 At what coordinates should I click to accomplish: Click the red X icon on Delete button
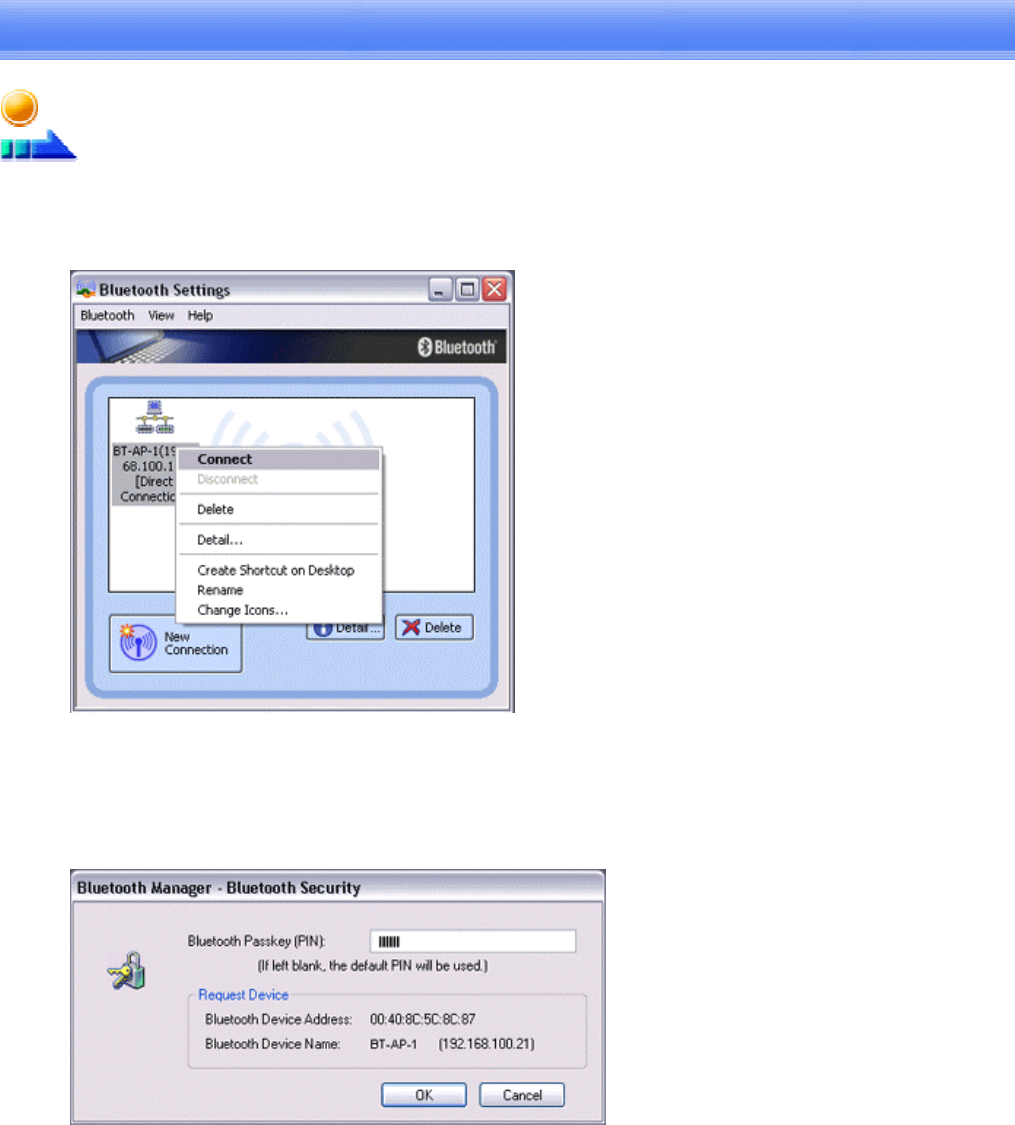click(x=410, y=627)
